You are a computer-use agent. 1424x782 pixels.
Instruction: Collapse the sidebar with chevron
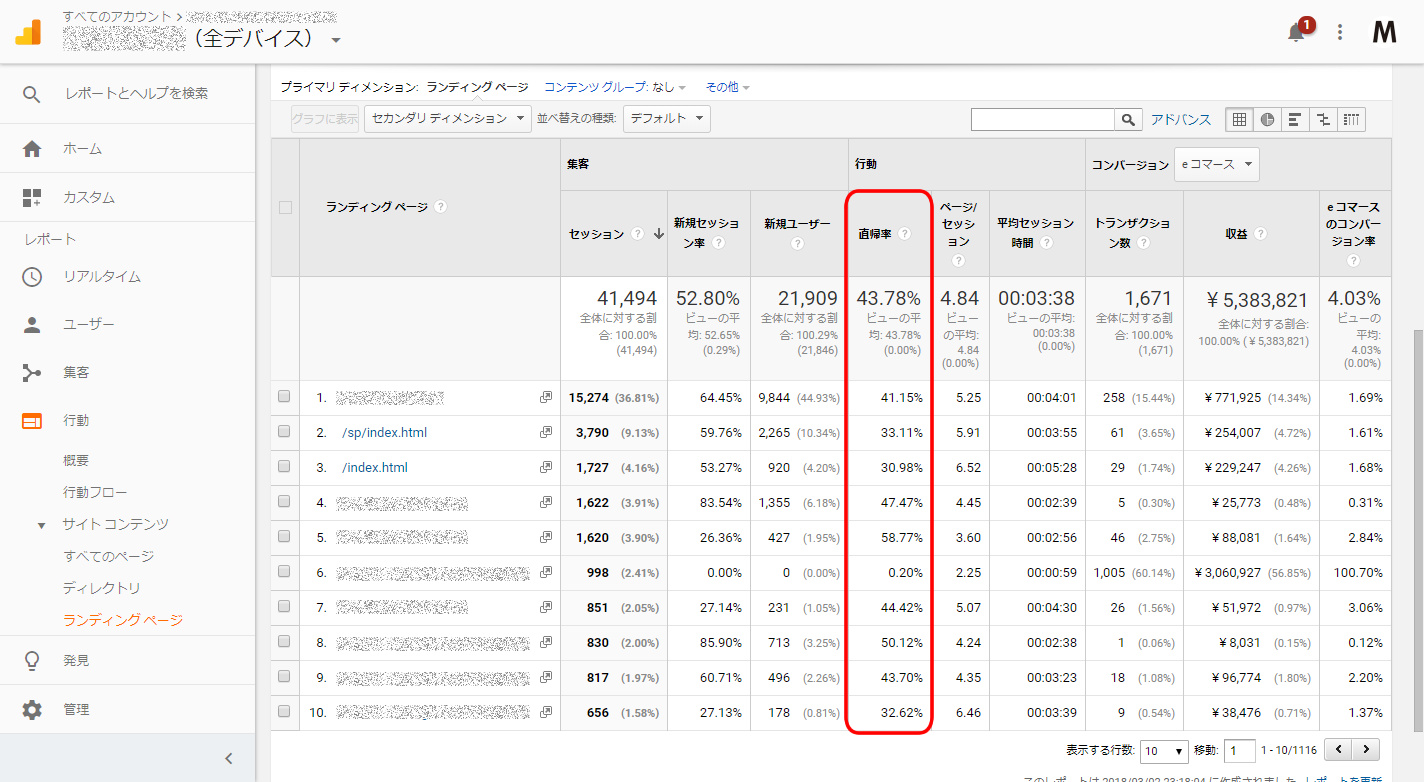point(228,758)
